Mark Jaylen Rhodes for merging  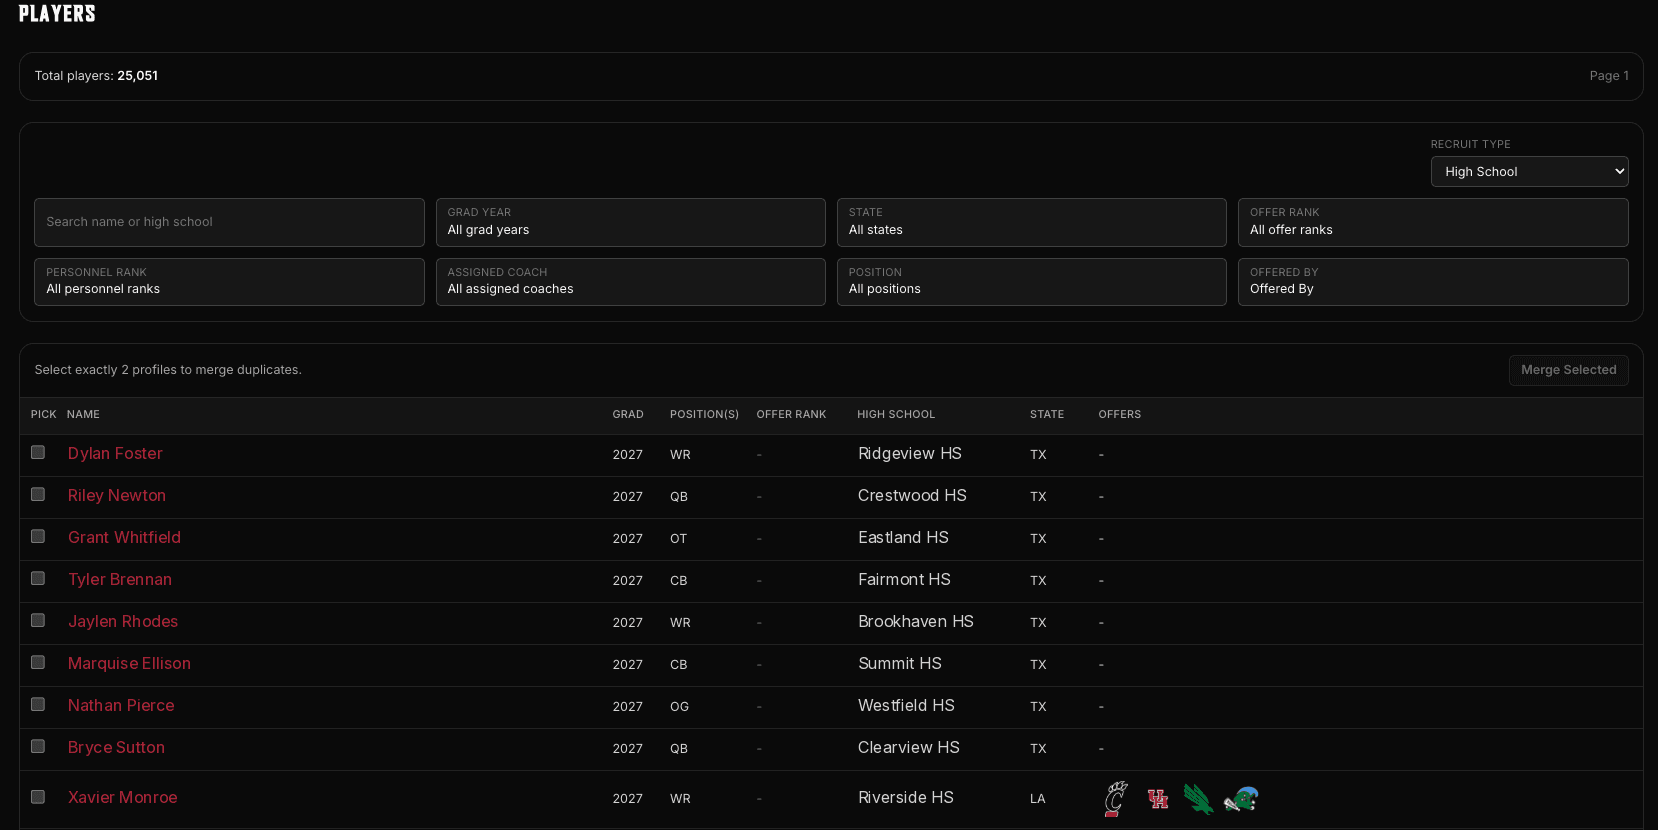coord(38,621)
